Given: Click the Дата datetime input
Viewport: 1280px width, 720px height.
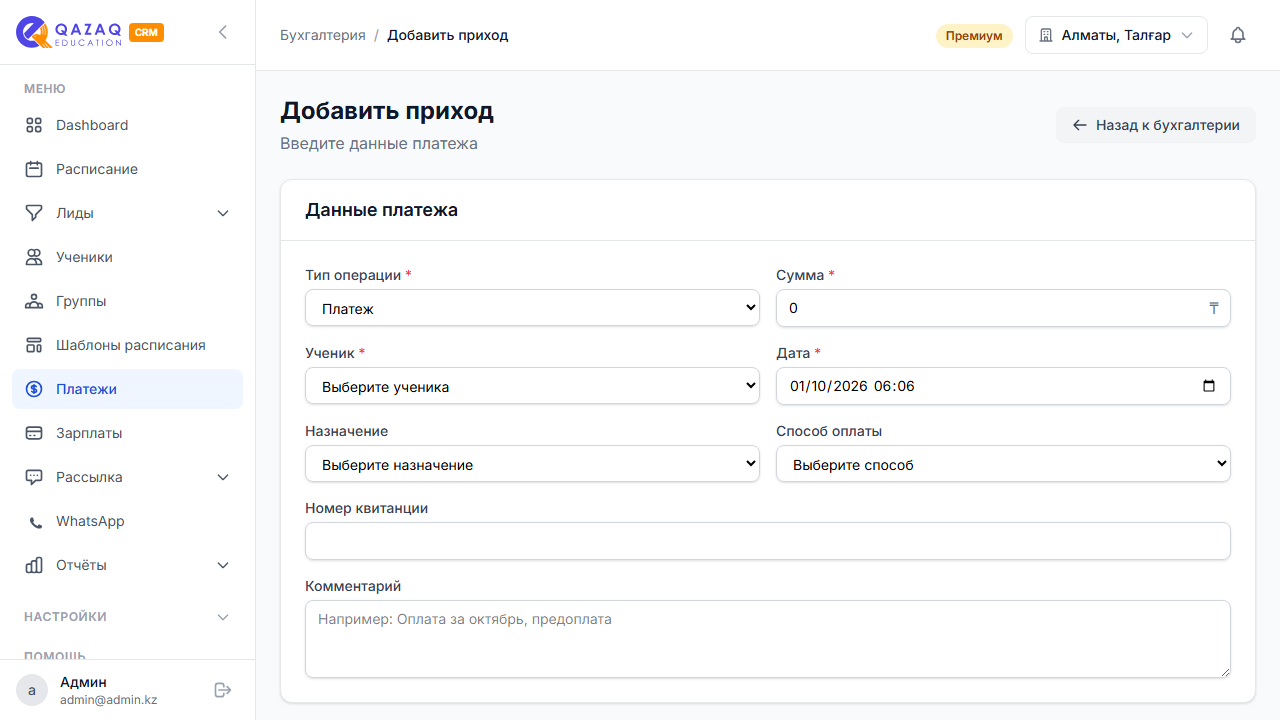Looking at the screenshot, I should [x=1003, y=386].
